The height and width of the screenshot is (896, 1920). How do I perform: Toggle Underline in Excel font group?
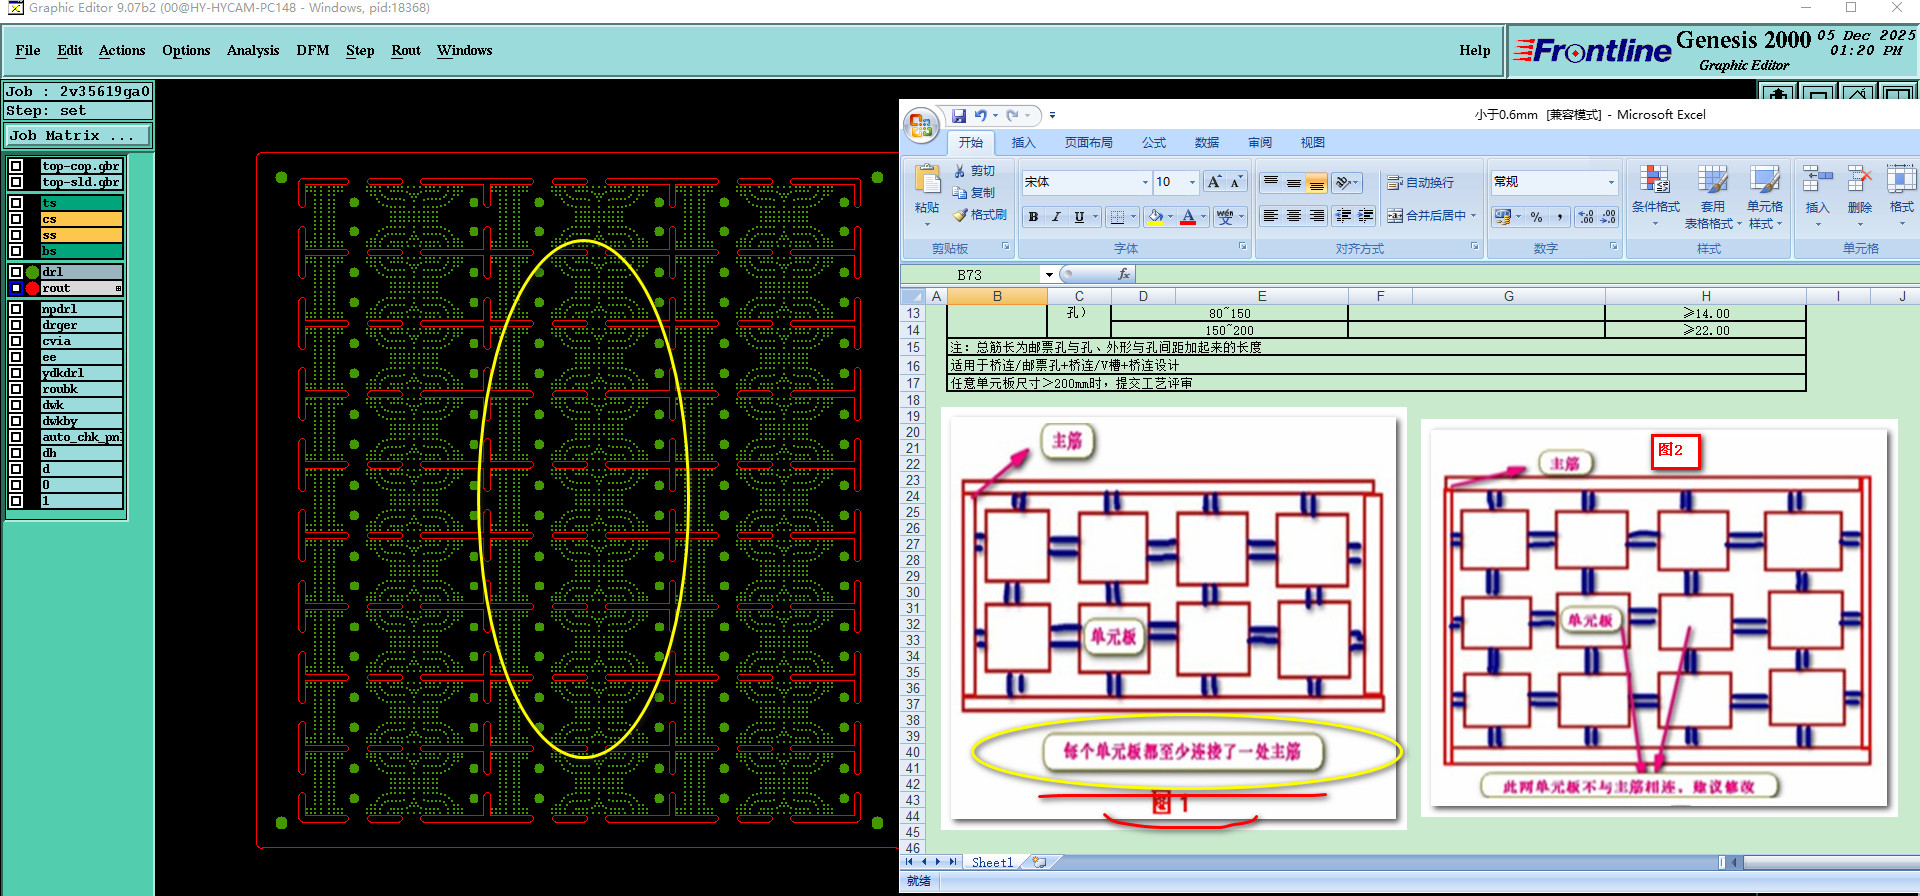[1079, 217]
